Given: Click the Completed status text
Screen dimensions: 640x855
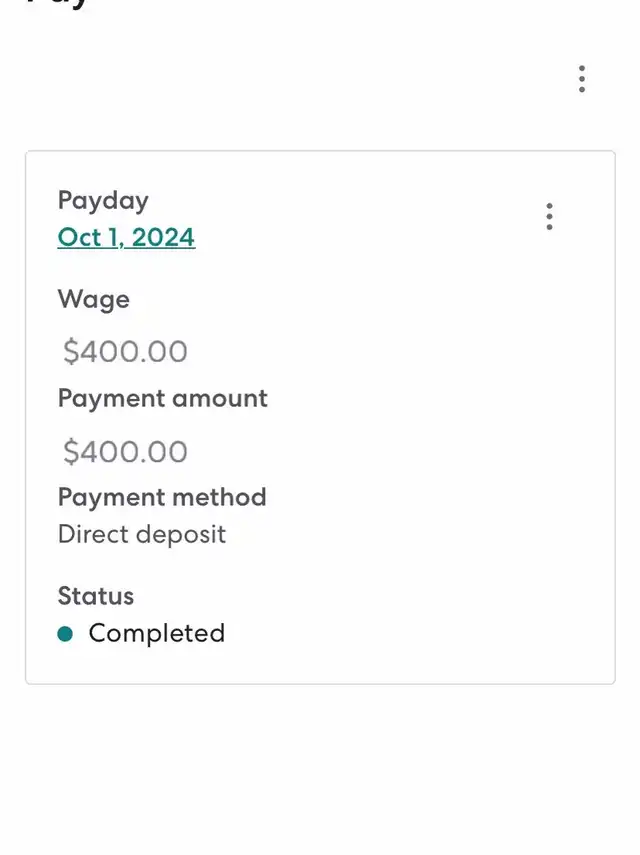Looking at the screenshot, I should [157, 633].
